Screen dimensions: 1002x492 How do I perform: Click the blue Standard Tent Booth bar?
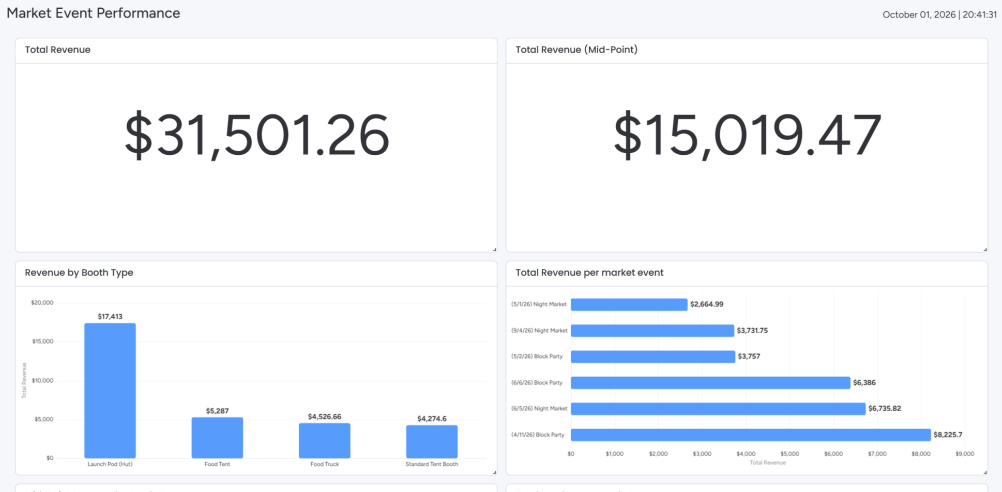432,442
